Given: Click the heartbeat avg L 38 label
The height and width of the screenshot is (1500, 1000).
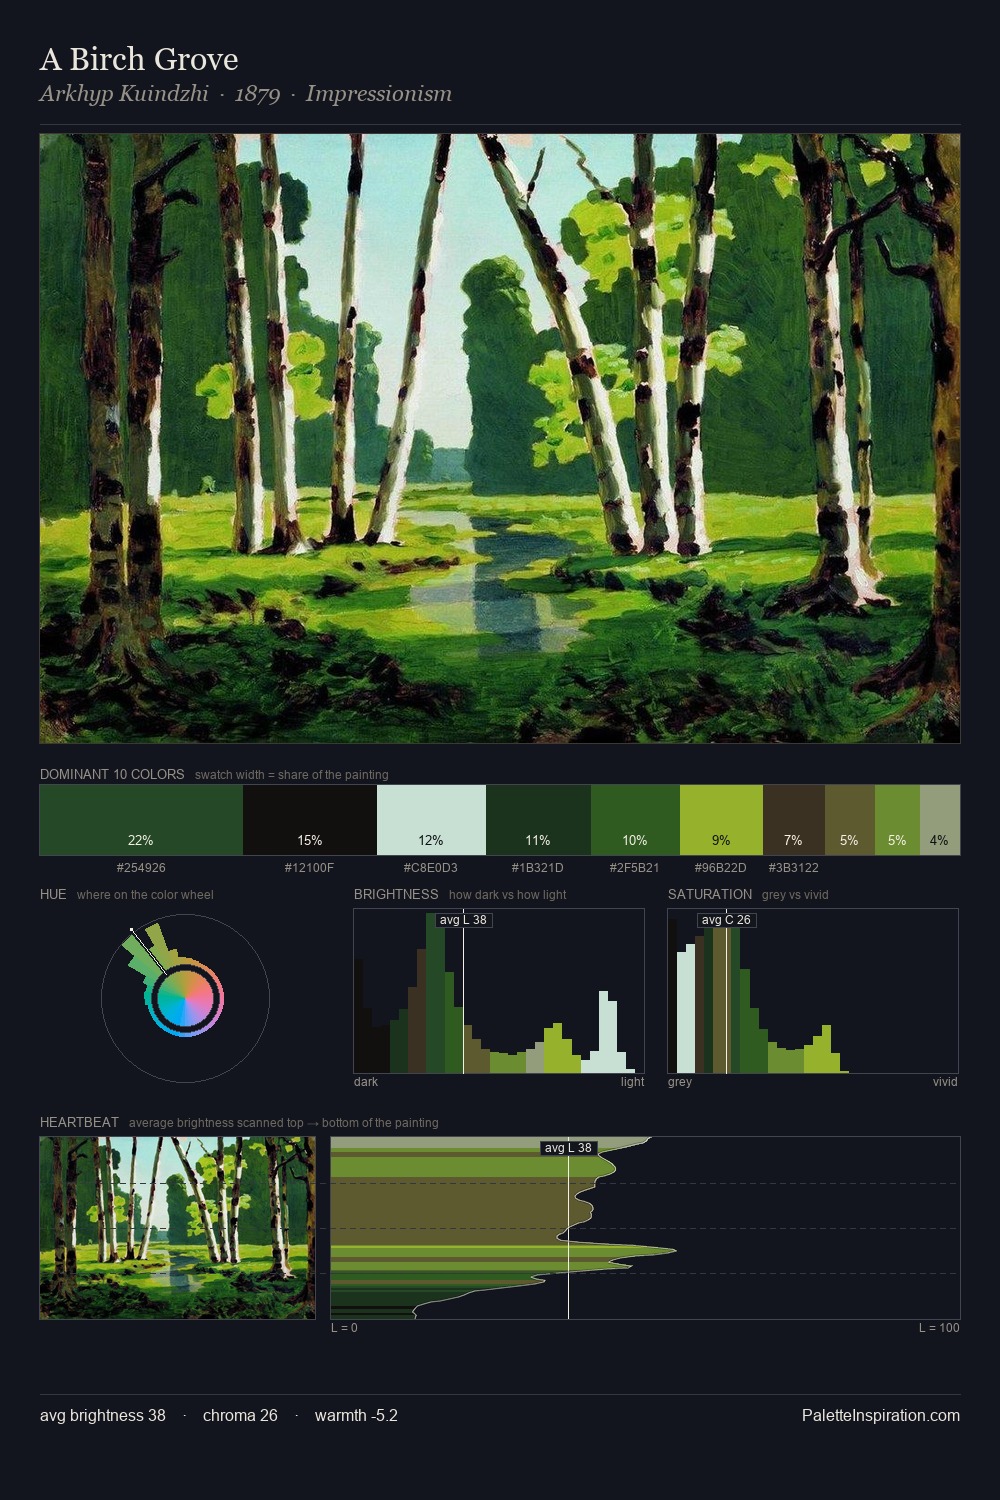Looking at the screenshot, I should pos(568,1148).
